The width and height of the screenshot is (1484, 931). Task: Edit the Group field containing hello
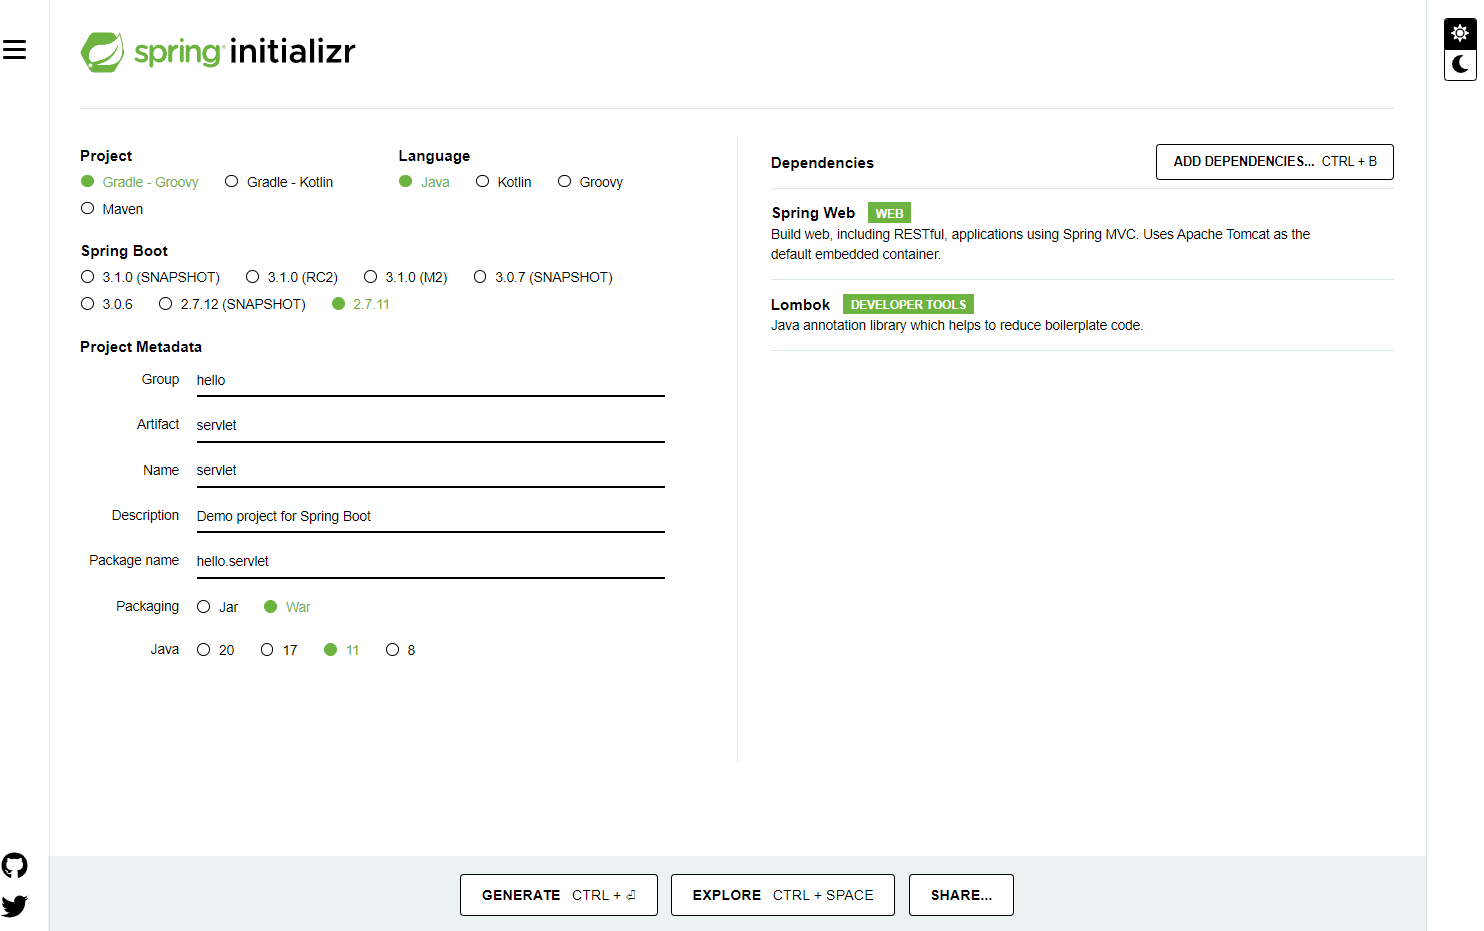430,380
